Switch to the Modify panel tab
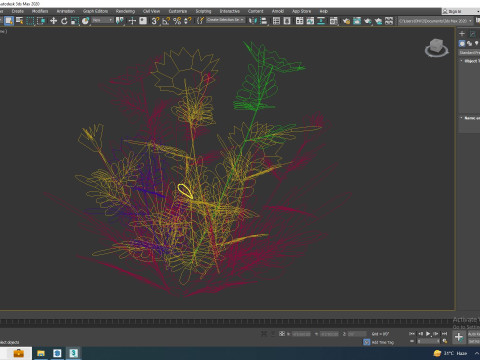The image size is (480, 360). 473,33
